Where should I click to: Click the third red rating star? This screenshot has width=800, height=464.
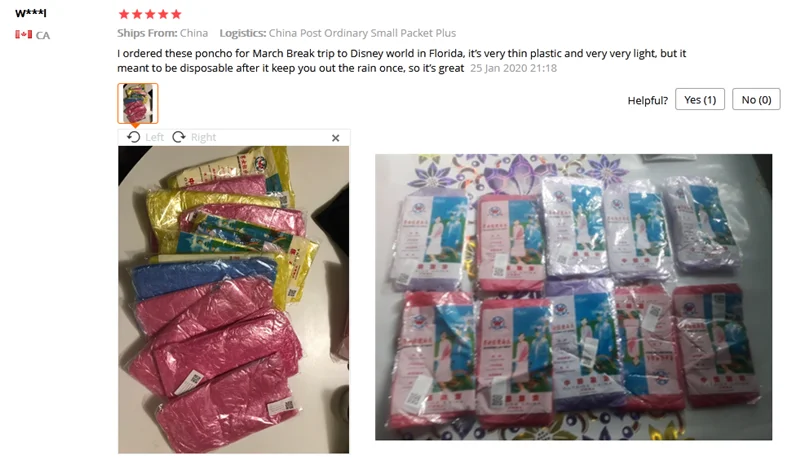[x=150, y=14]
